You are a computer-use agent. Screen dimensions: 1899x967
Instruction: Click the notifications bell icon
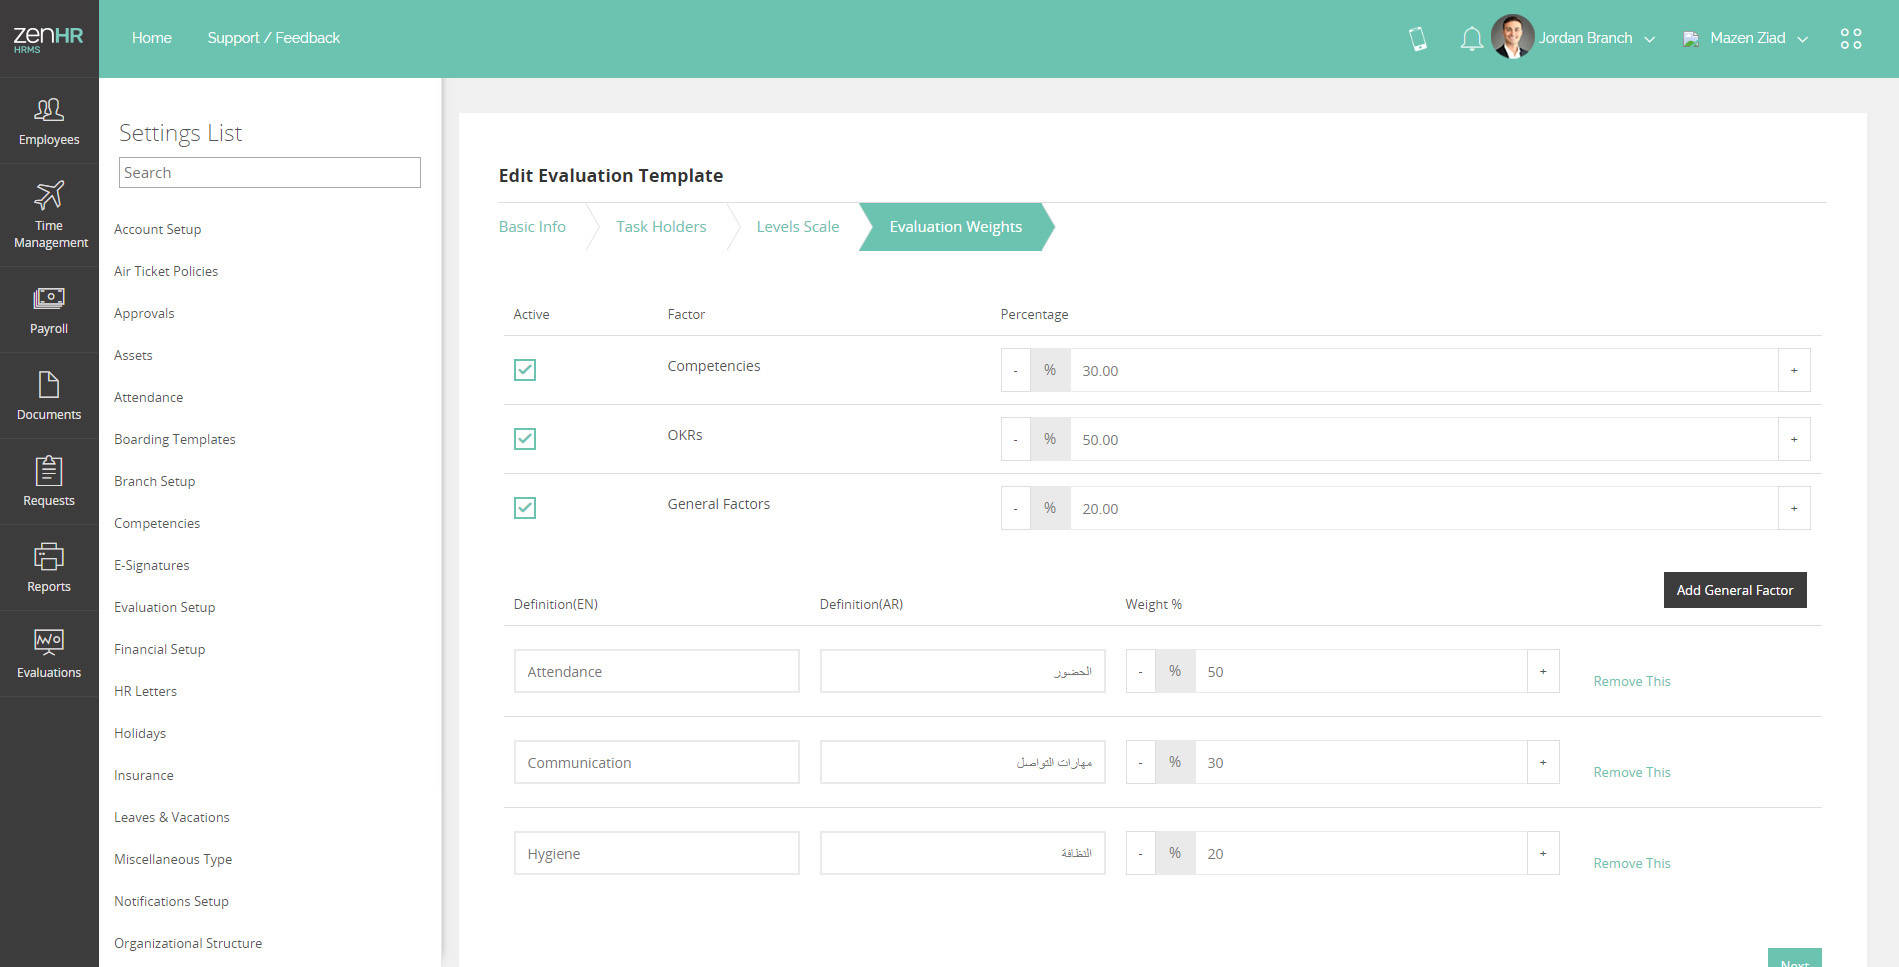pos(1471,39)
